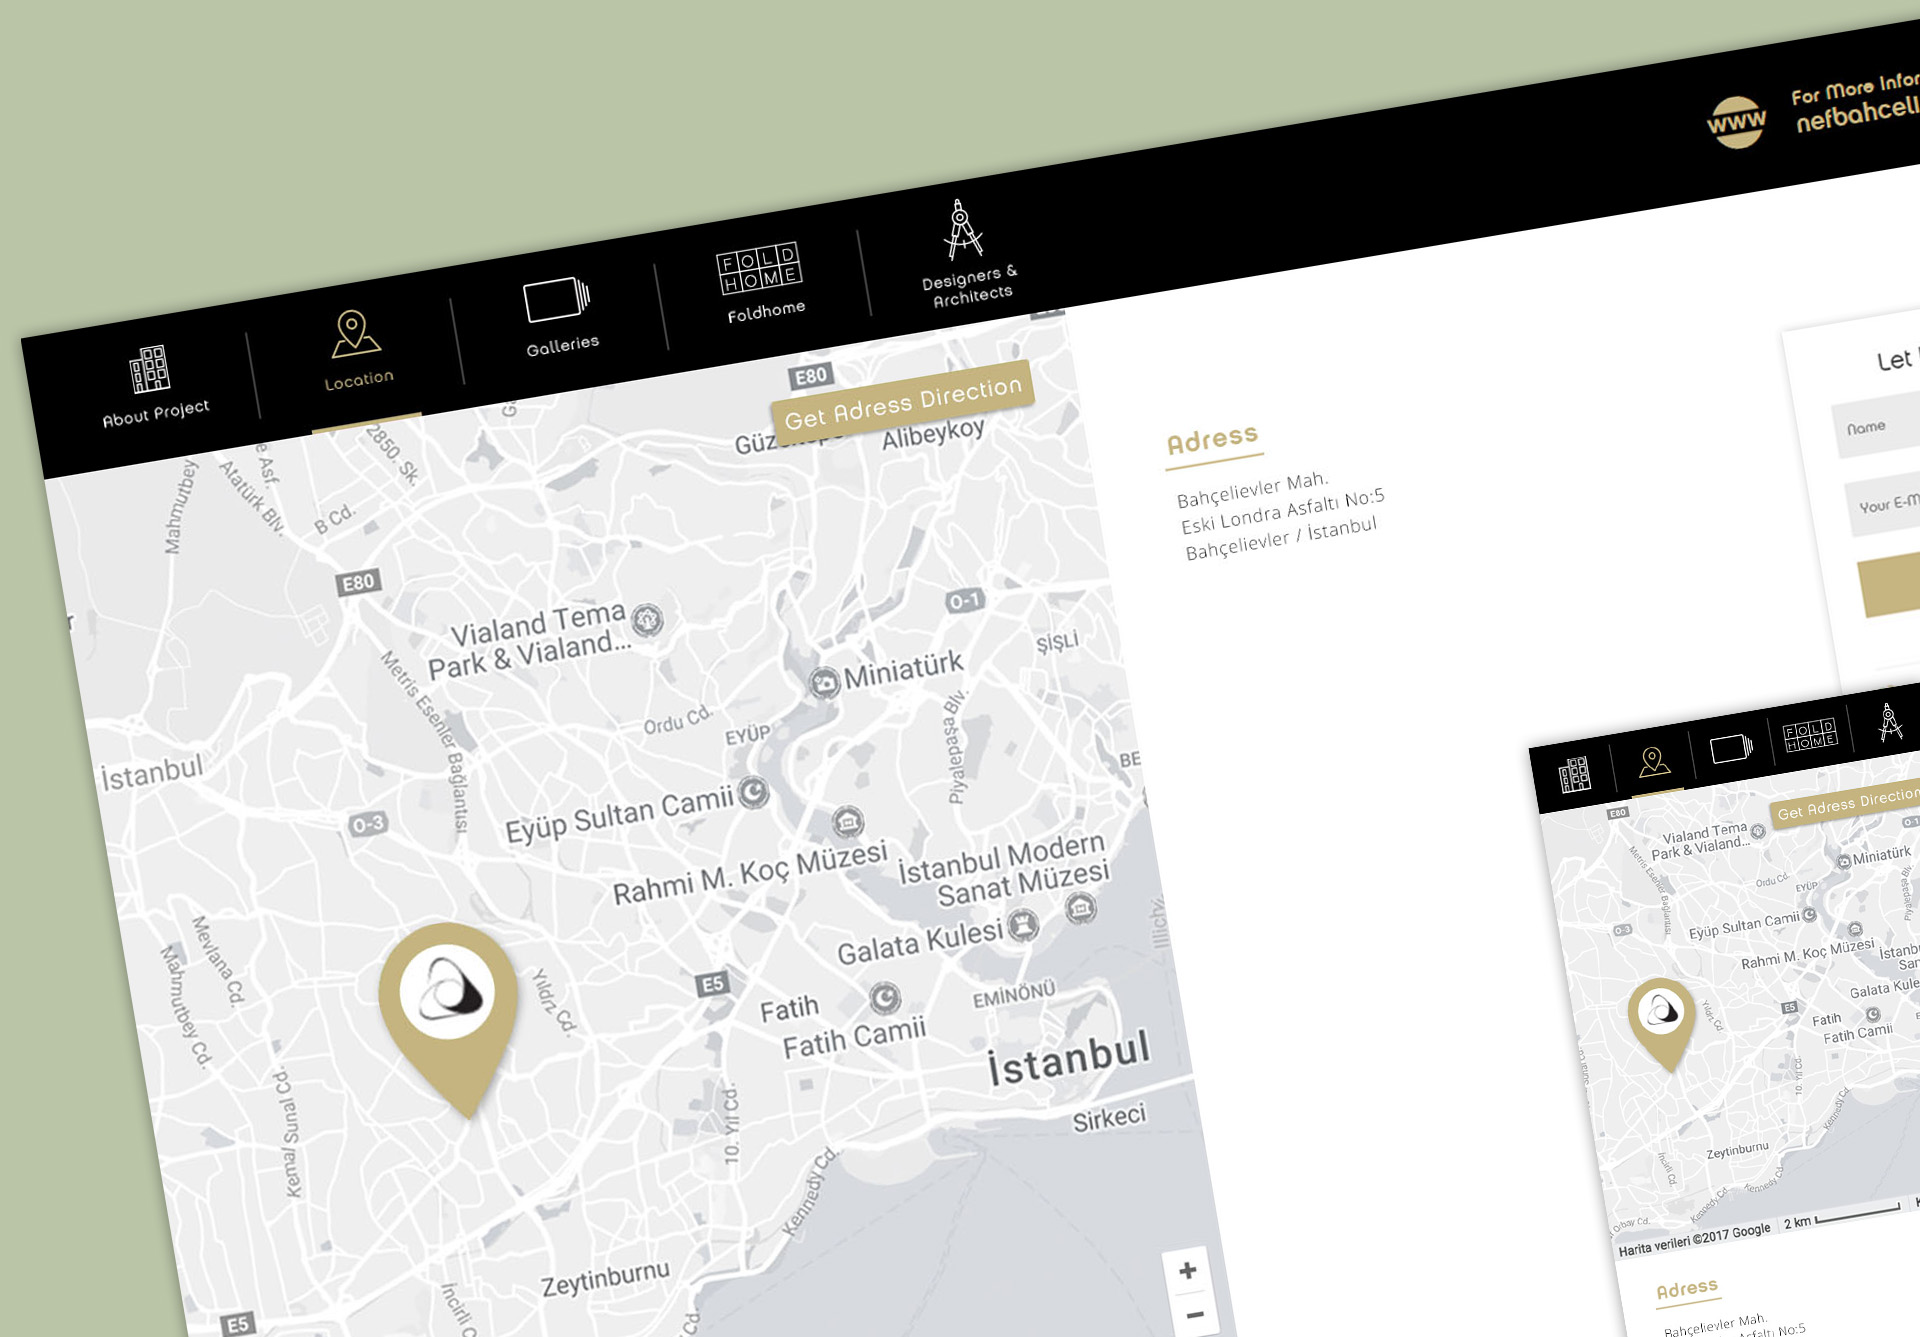
Task: Click the Foldhome logo icon
Action: [x=759, y=268]
